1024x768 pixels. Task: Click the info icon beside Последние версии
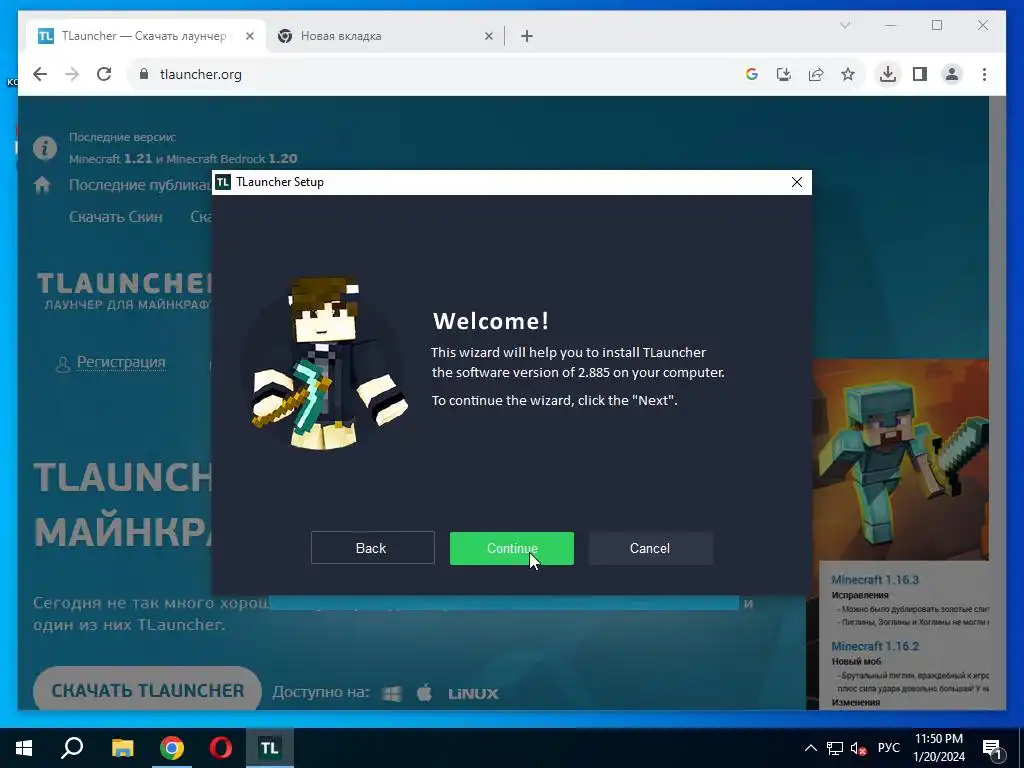click(x=45, y=148)
